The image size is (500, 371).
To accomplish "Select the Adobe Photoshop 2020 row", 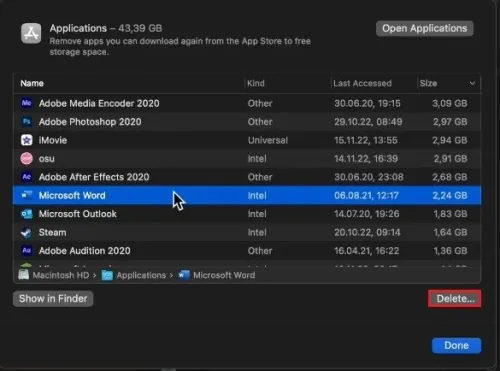I will coord(247,122).
